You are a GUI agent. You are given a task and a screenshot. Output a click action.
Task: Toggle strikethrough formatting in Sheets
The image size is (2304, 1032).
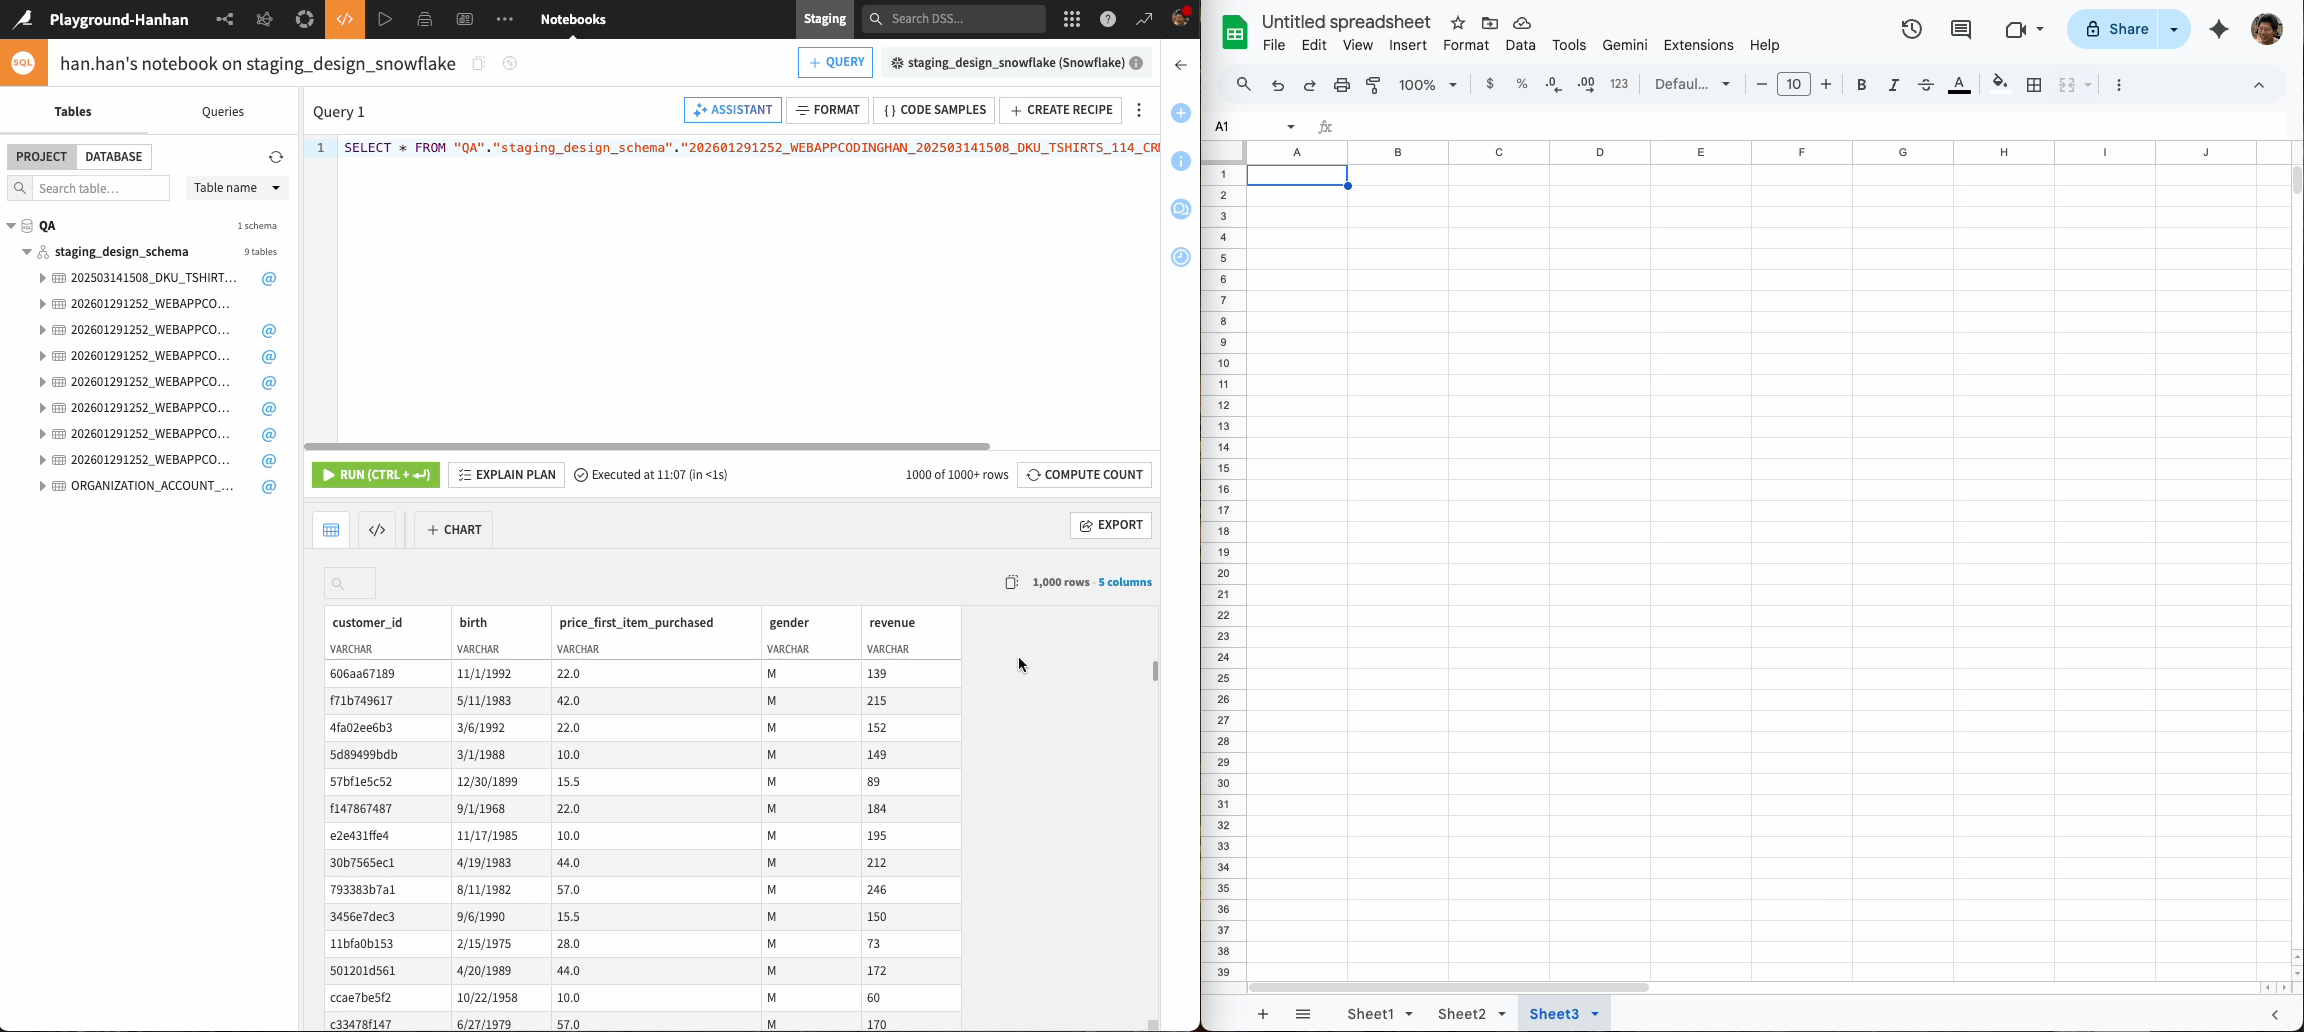coord(1926,85)
